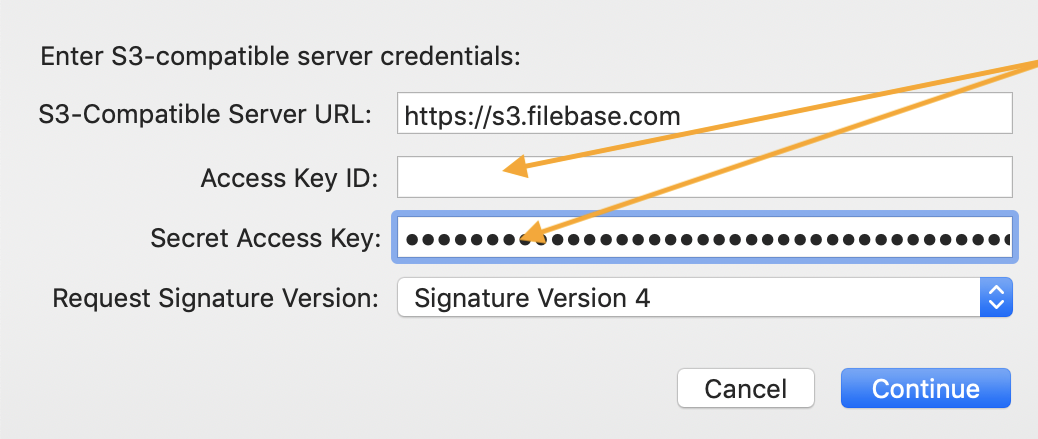Click the "Access Key ID:" label text
The height and width of the screenshot is (439, 1038).
[x=289, y=178]
